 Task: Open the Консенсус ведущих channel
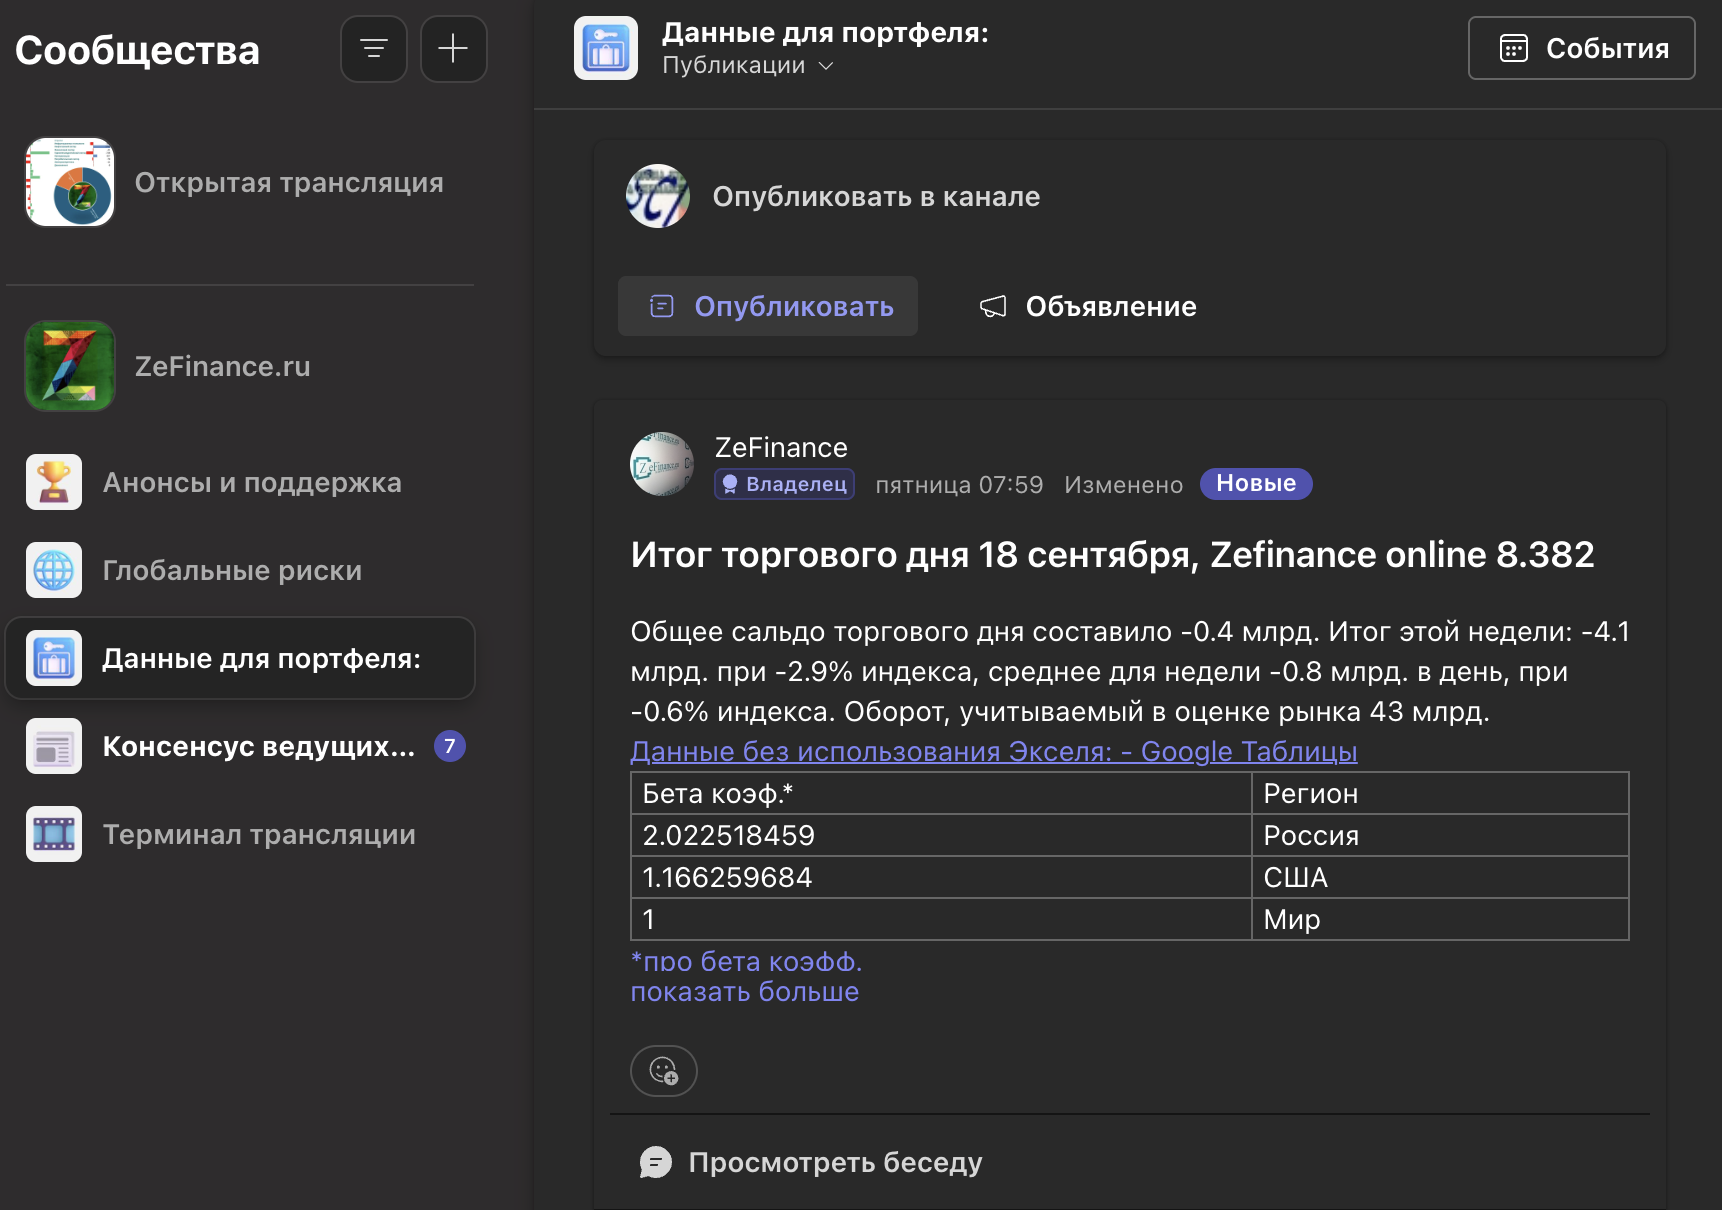[x=240, y=746]
